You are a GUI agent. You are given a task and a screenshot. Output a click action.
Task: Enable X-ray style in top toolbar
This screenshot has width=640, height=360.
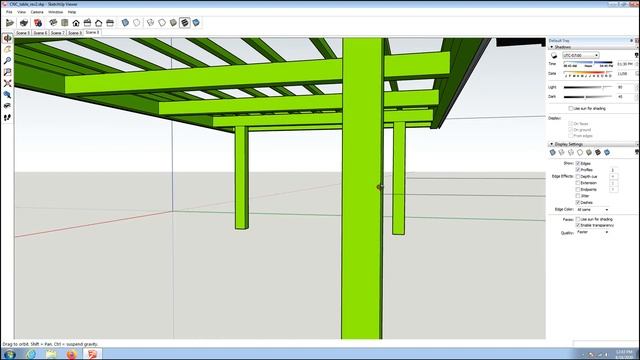(125, 23)
